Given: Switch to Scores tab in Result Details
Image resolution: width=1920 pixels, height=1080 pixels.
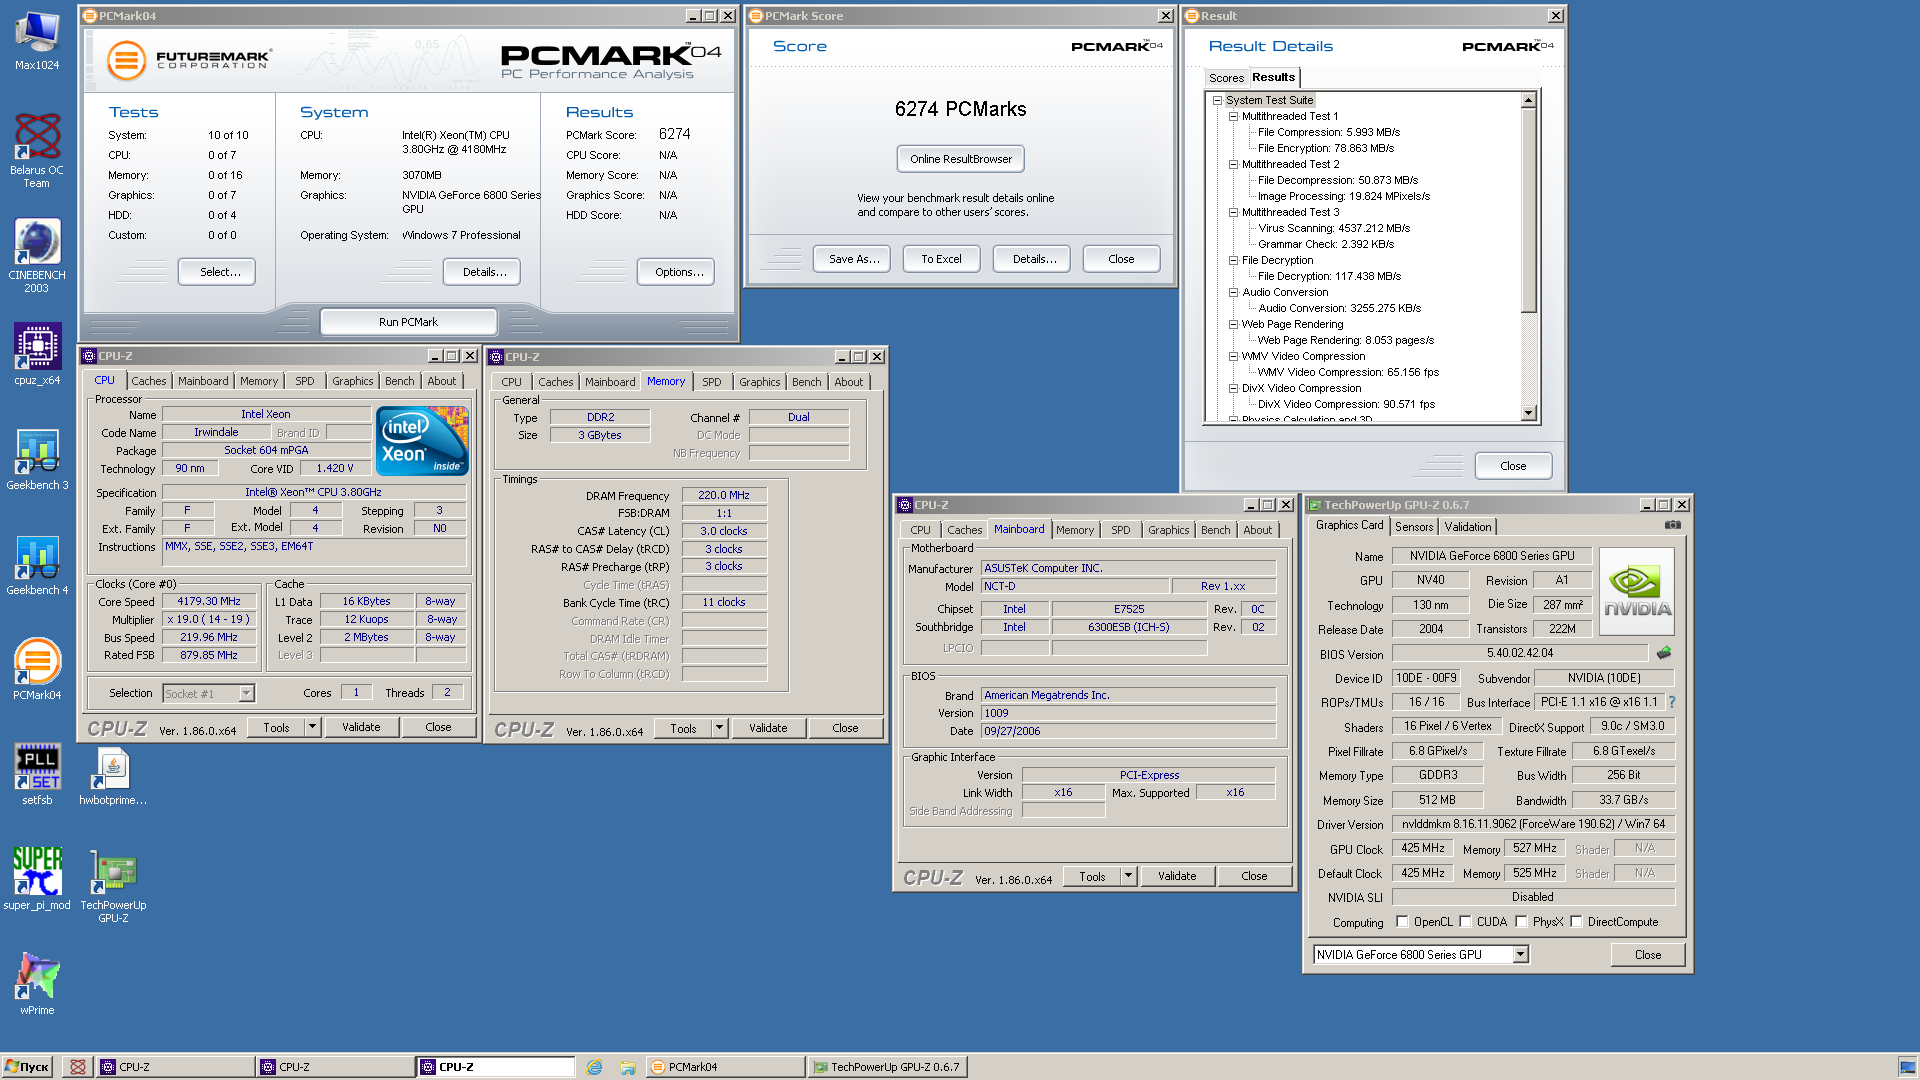Looking at the screenshot, I should (1226, 78).
